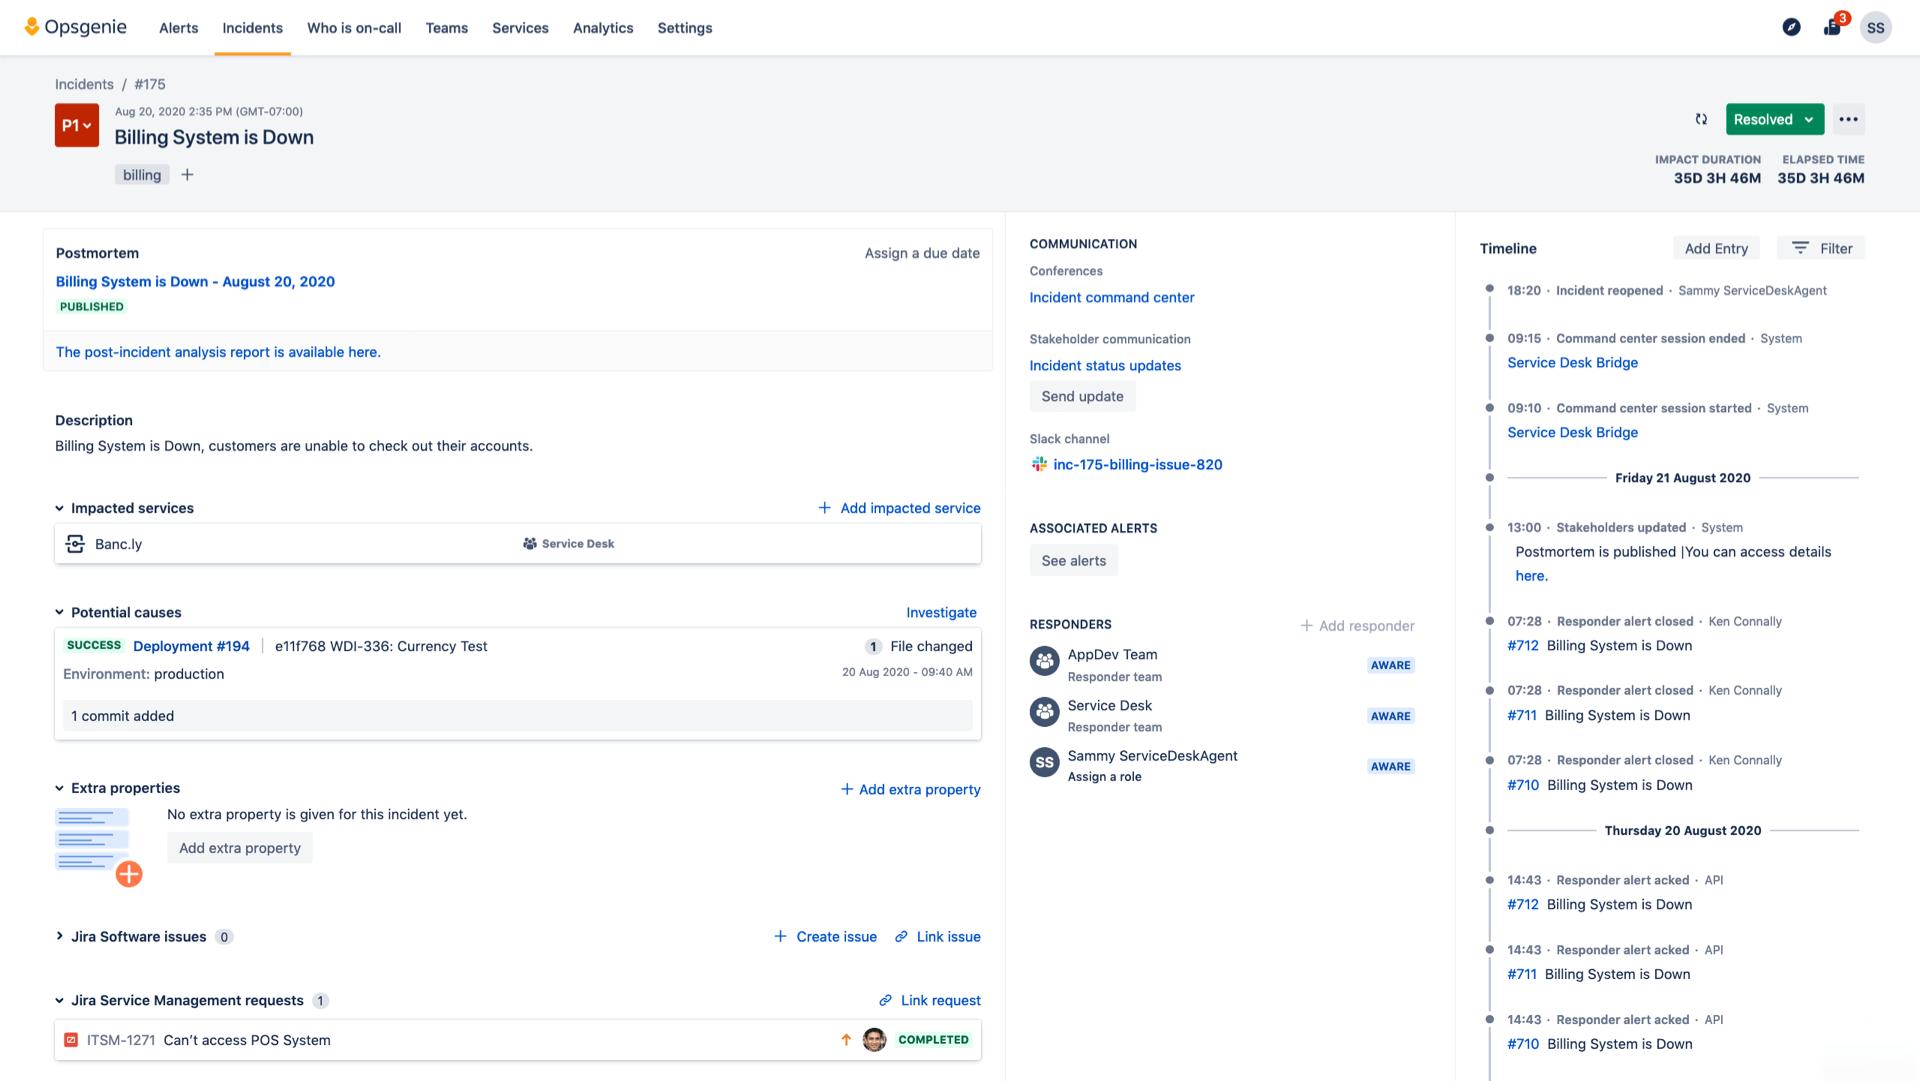Click the Add impacted service plus icon
Screen dimensions: 1920x1081
pyautogui.click(x=824, y=508)
